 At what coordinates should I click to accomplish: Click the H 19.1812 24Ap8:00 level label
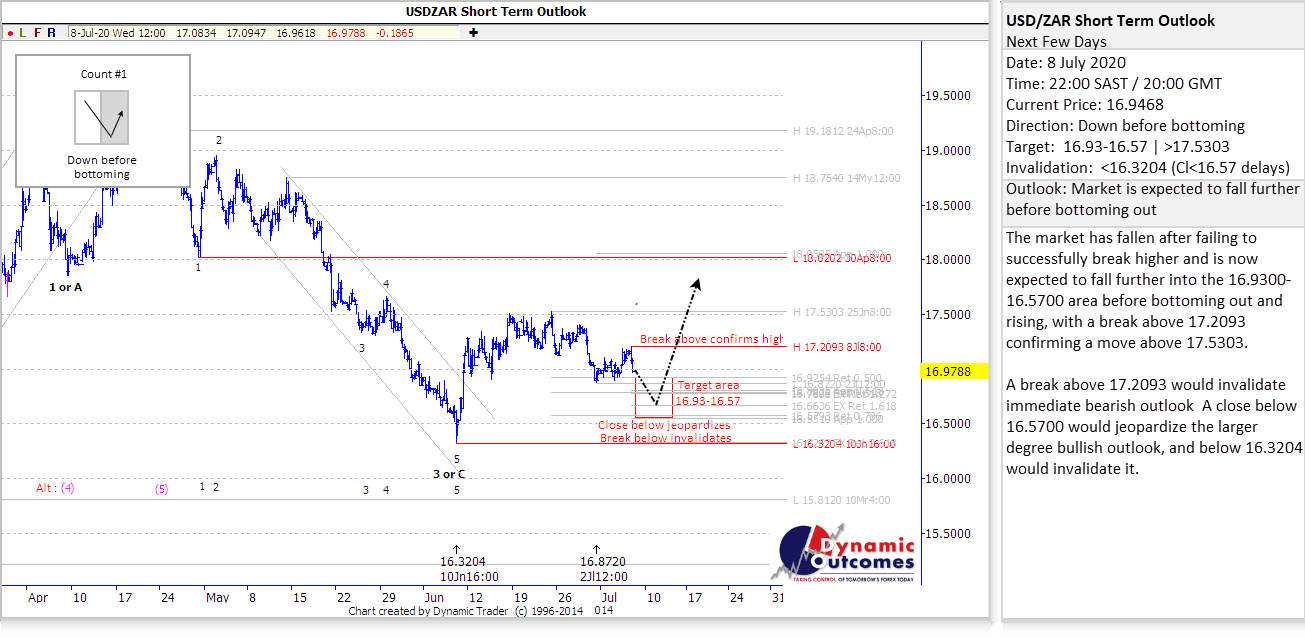(845, 131)
